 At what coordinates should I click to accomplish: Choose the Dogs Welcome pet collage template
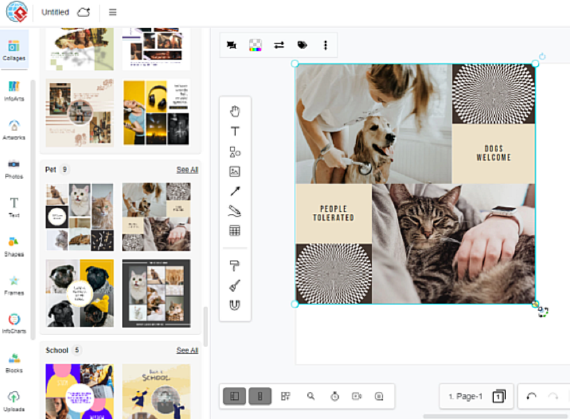pyautogui.click(x=156, y=217)
